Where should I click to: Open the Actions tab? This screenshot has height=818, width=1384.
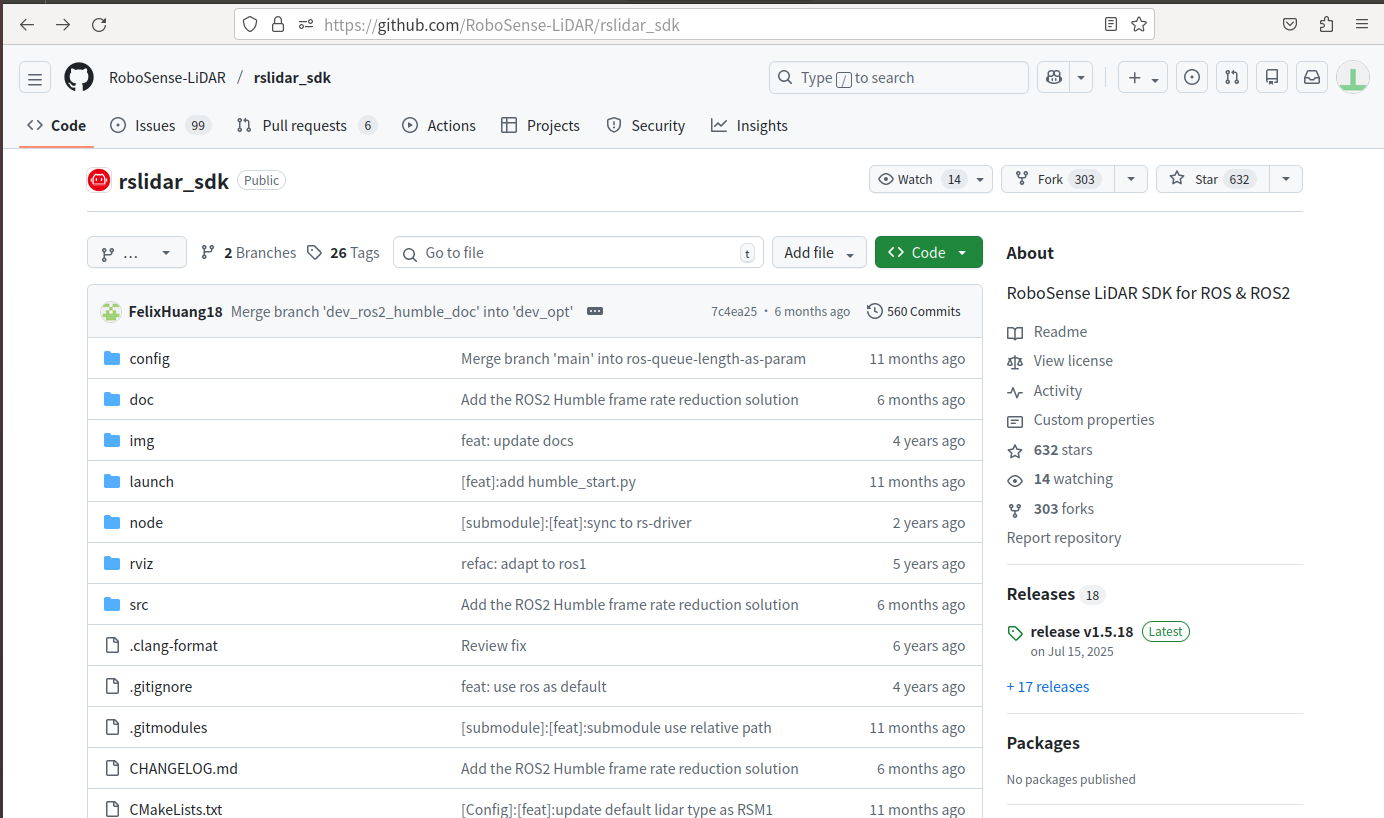[439, 125]
